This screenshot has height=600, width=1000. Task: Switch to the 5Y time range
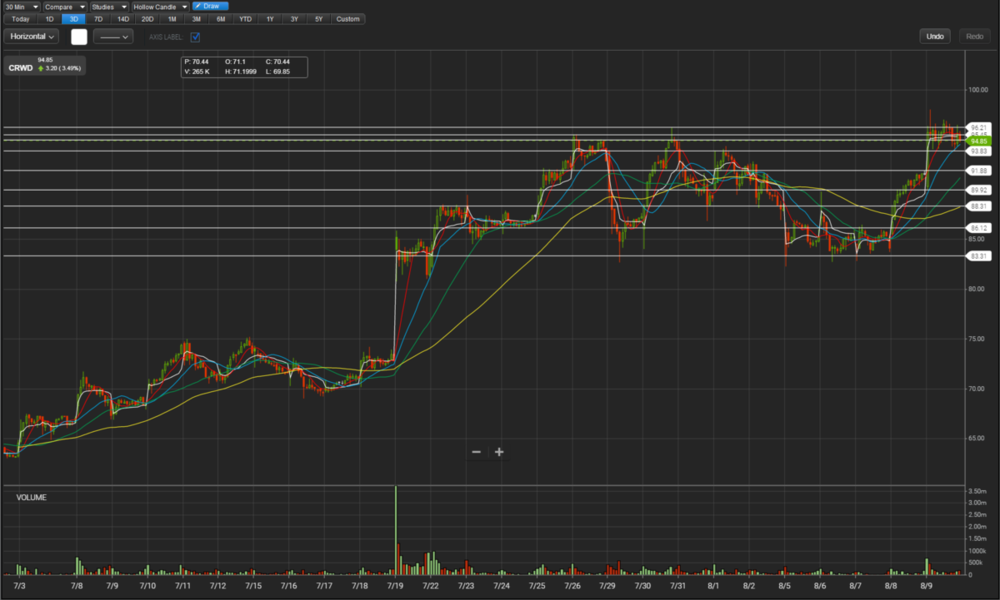(318, 19)
